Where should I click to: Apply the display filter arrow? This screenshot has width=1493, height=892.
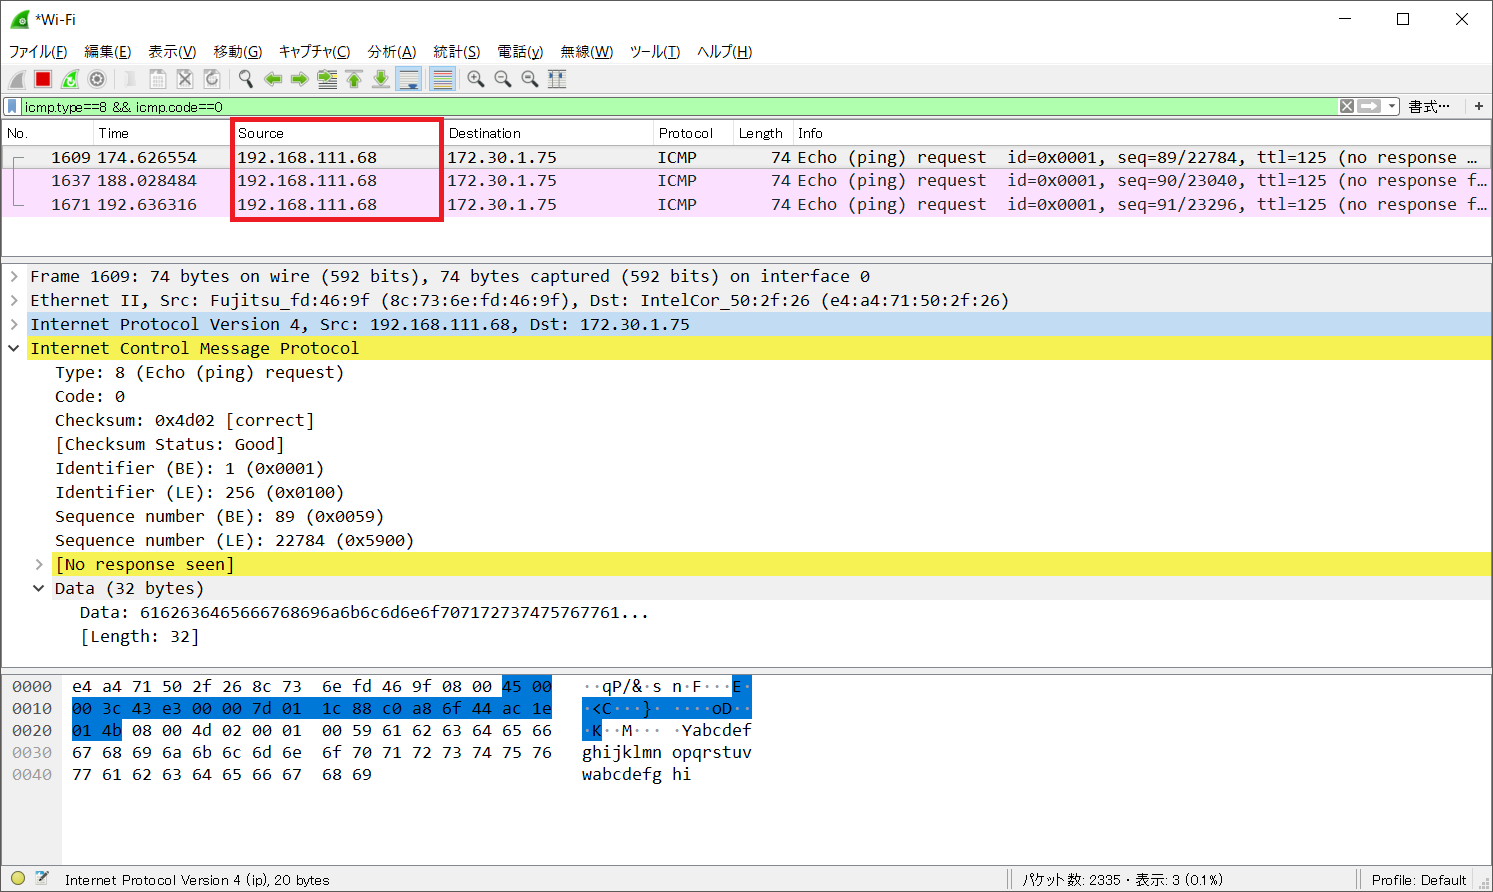[1369, 106]
